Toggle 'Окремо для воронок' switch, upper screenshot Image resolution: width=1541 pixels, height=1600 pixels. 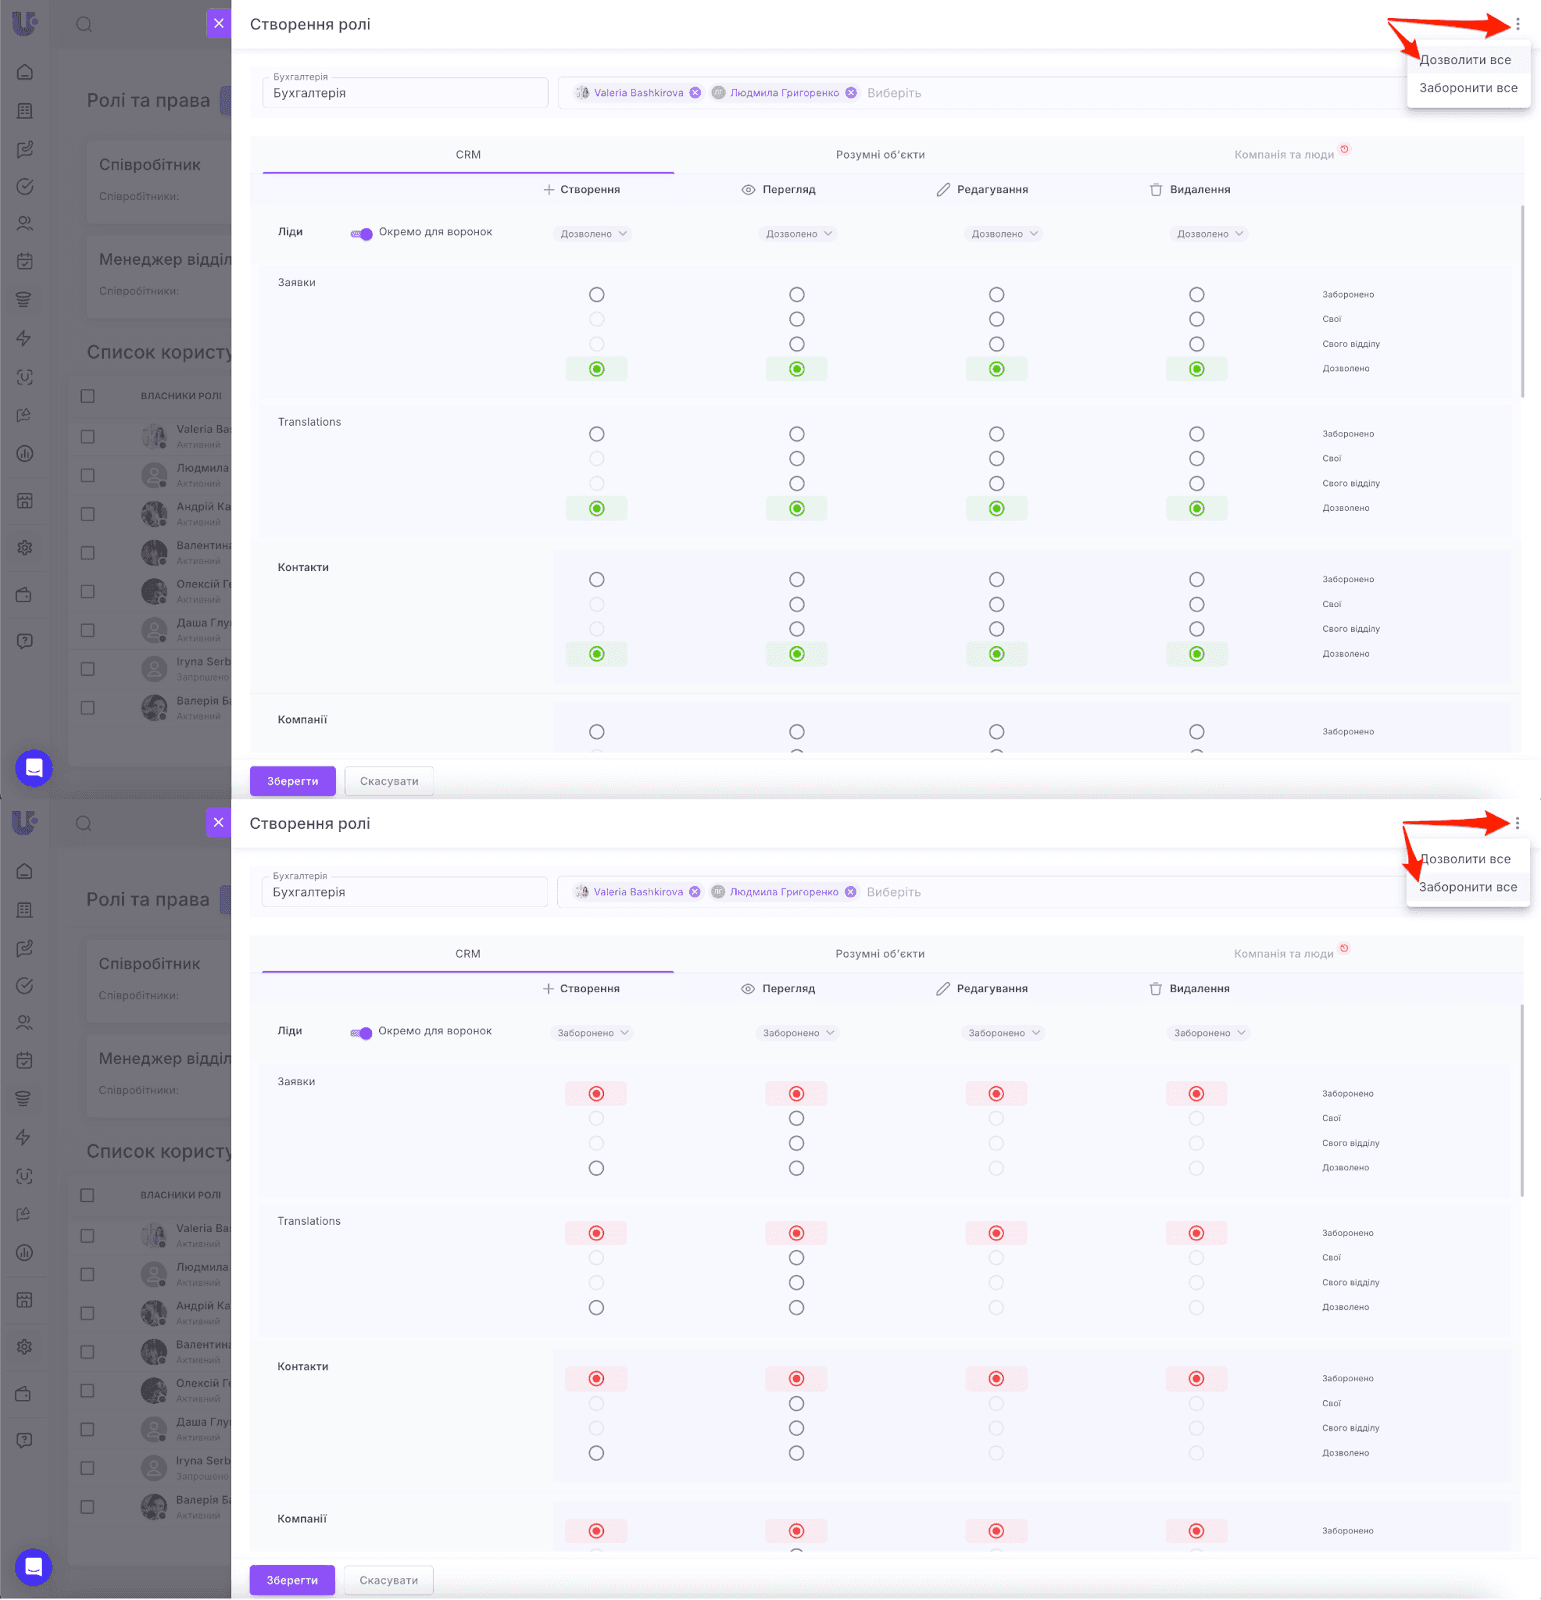tap(361, 233)
